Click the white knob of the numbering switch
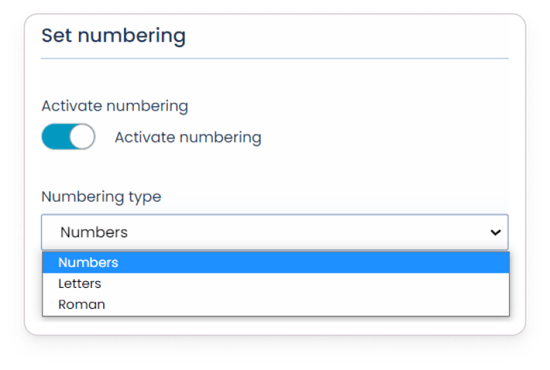Screen dimensions: 550x370 point(82,136)
